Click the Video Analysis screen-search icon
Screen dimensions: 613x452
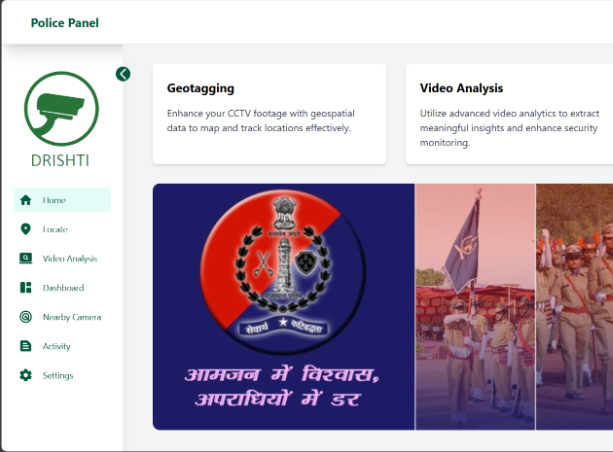point(25,258)
